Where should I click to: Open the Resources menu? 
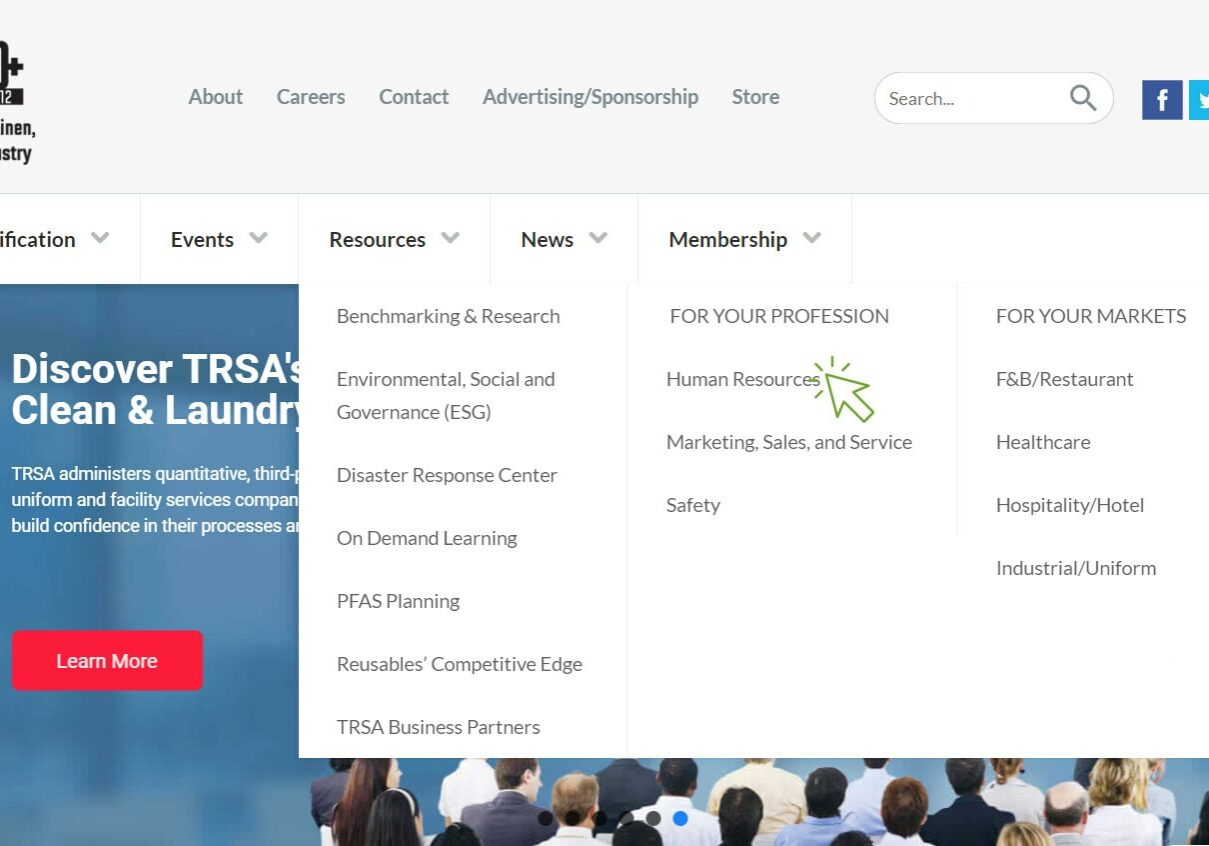377,239
